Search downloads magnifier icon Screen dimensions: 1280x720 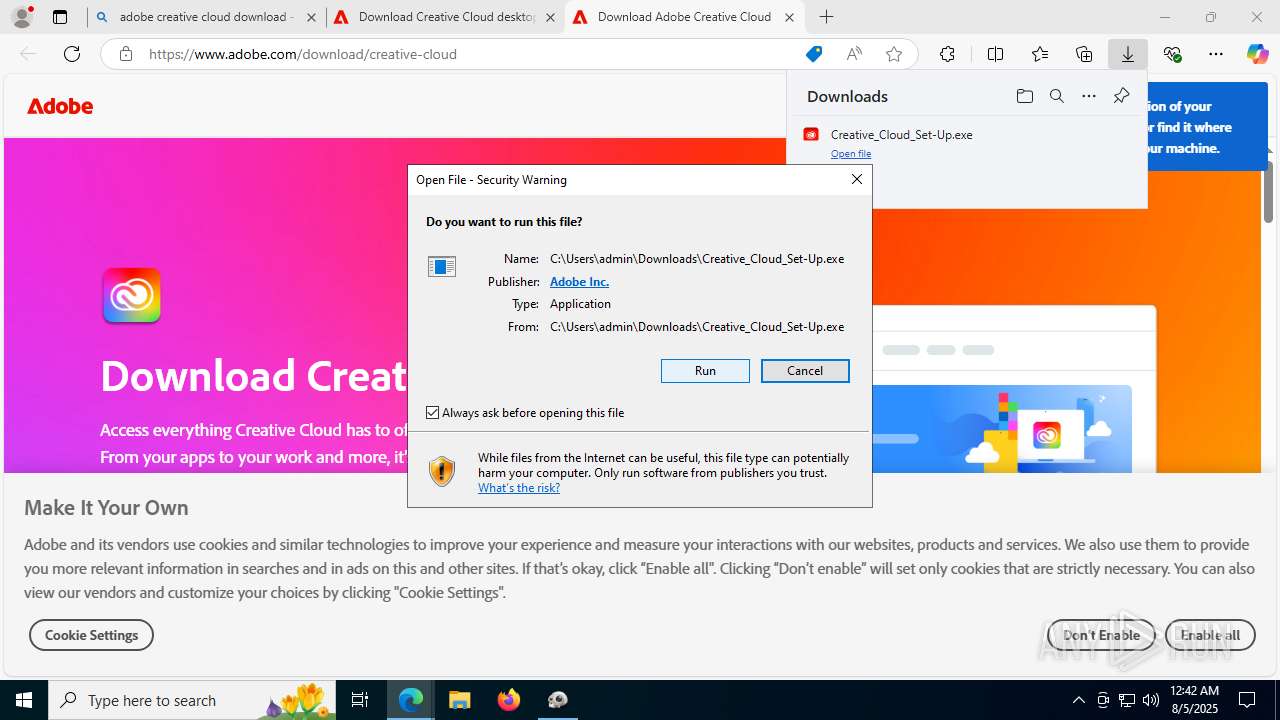click(1057, 96)
